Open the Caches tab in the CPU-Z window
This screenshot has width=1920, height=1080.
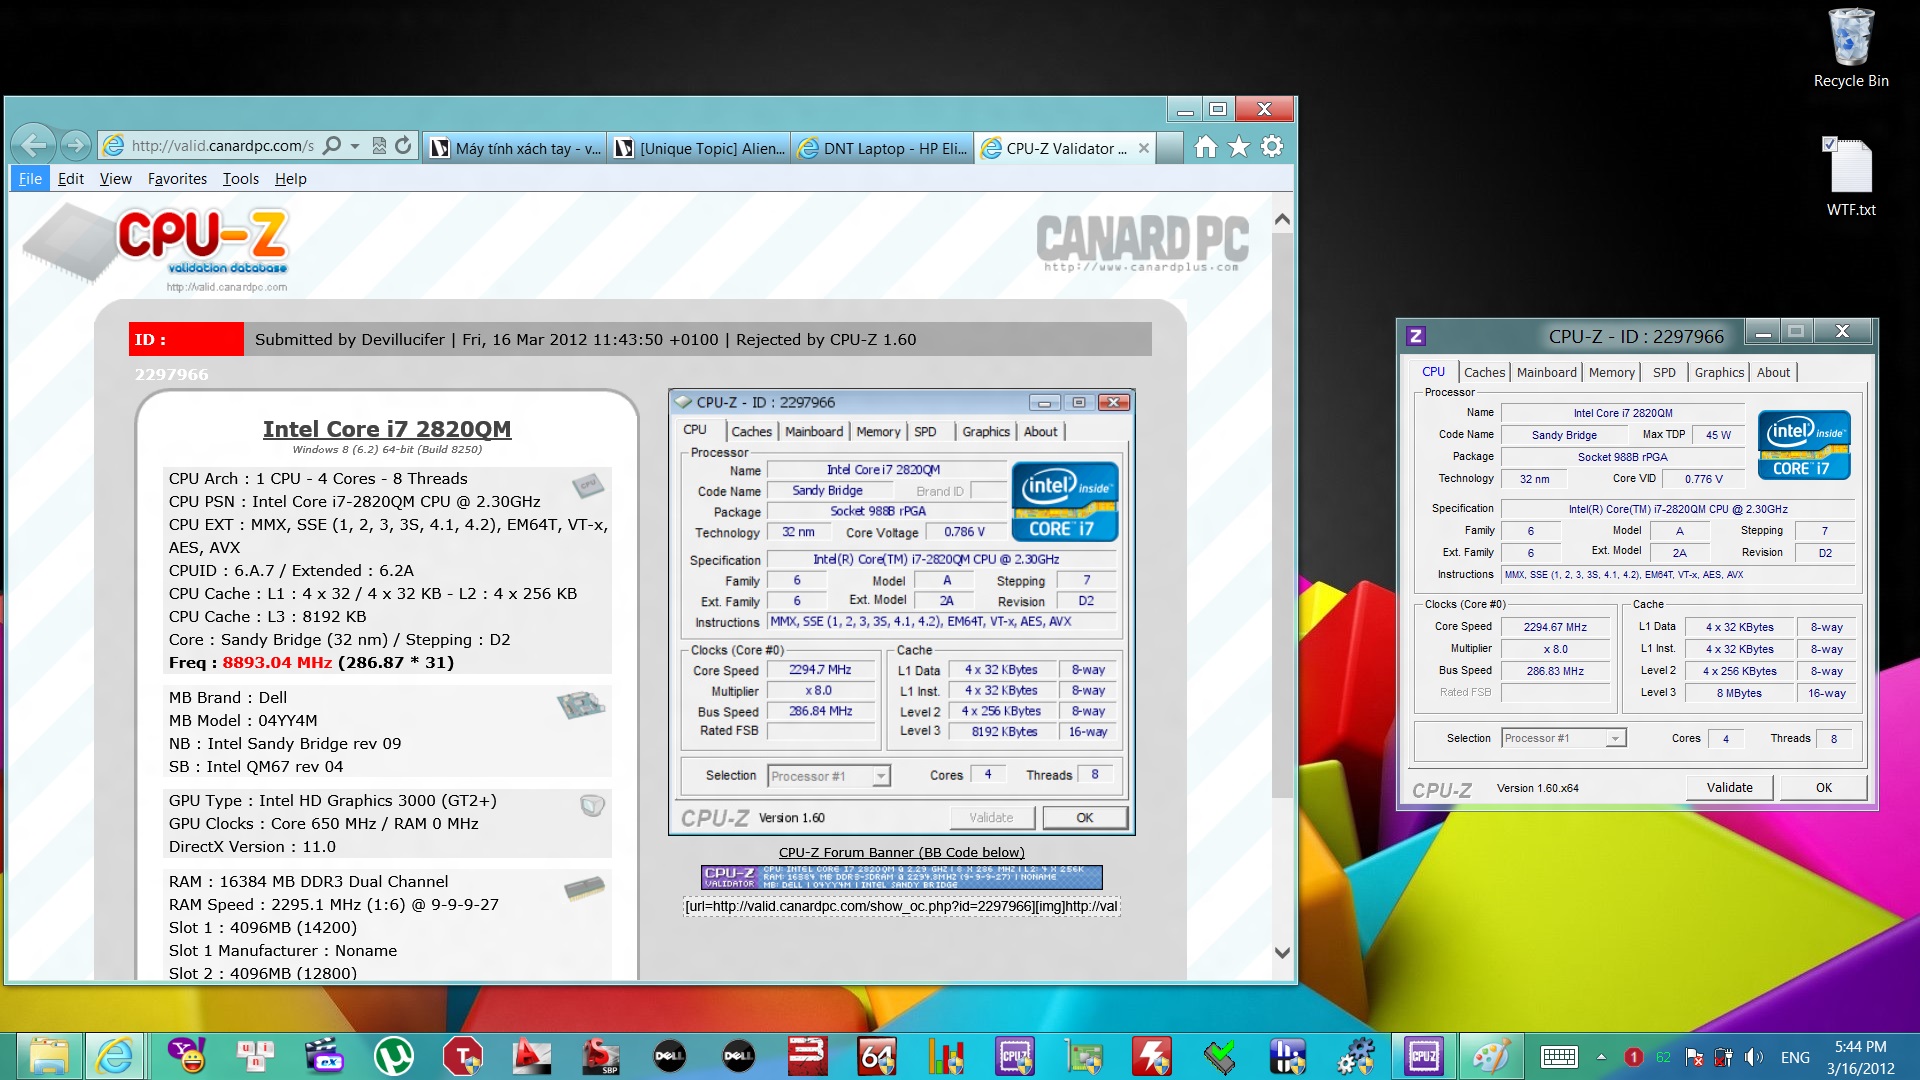click(1484, 372)
